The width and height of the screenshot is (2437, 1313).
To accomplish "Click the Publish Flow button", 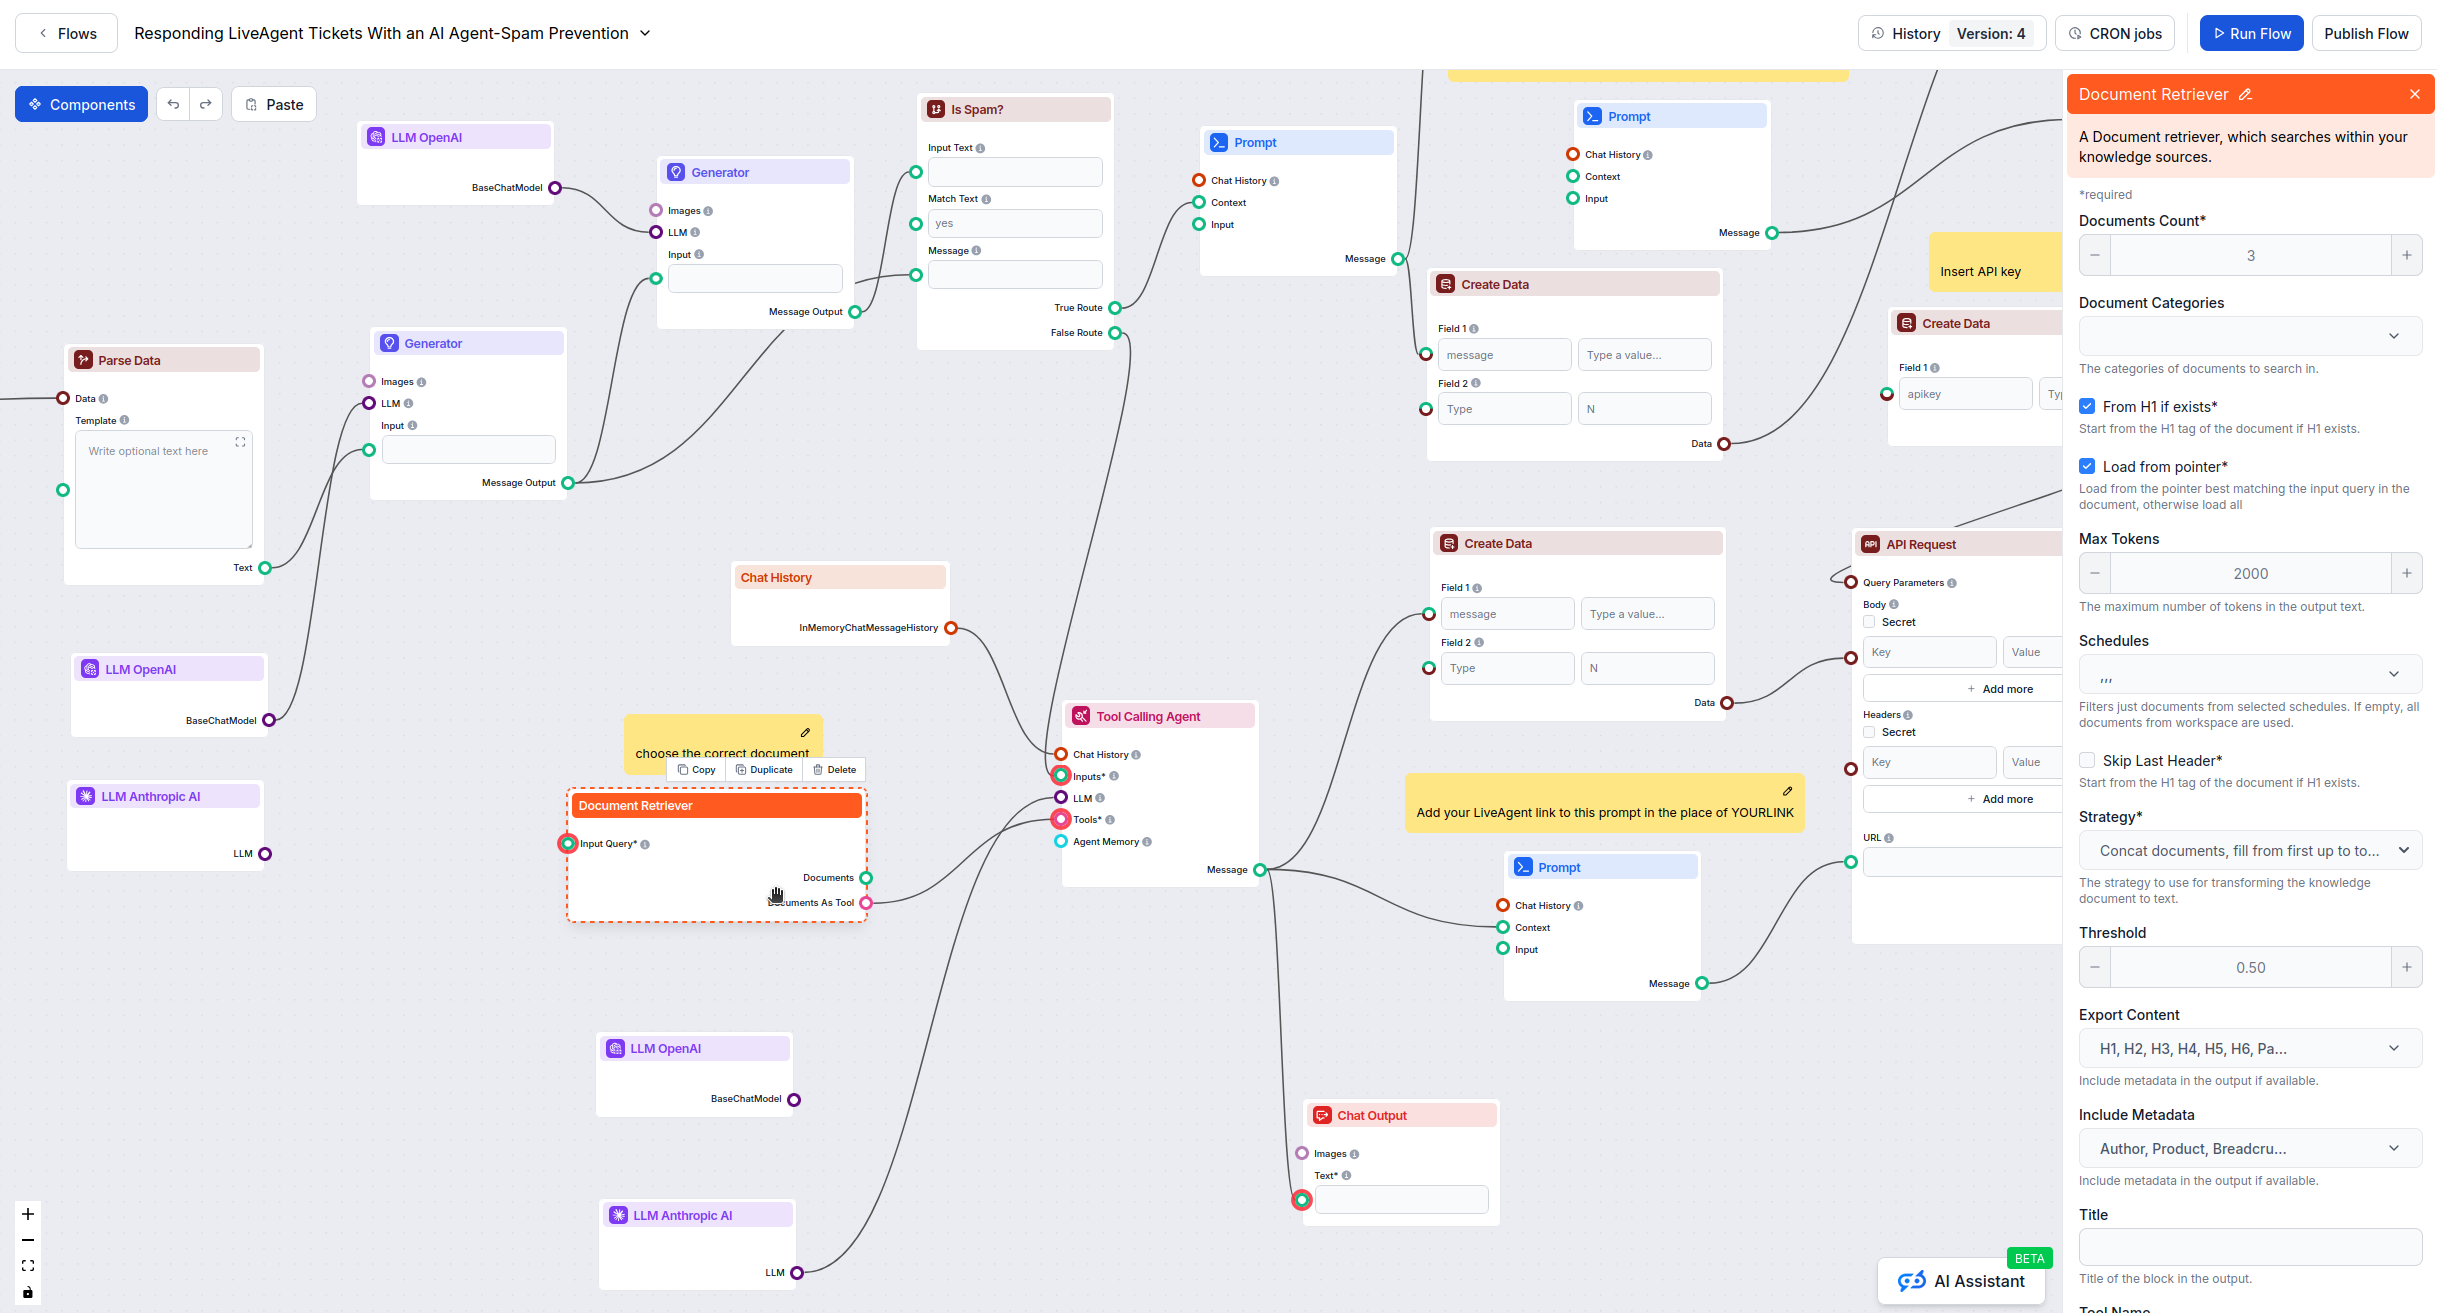I will (x=2365, y=33).
